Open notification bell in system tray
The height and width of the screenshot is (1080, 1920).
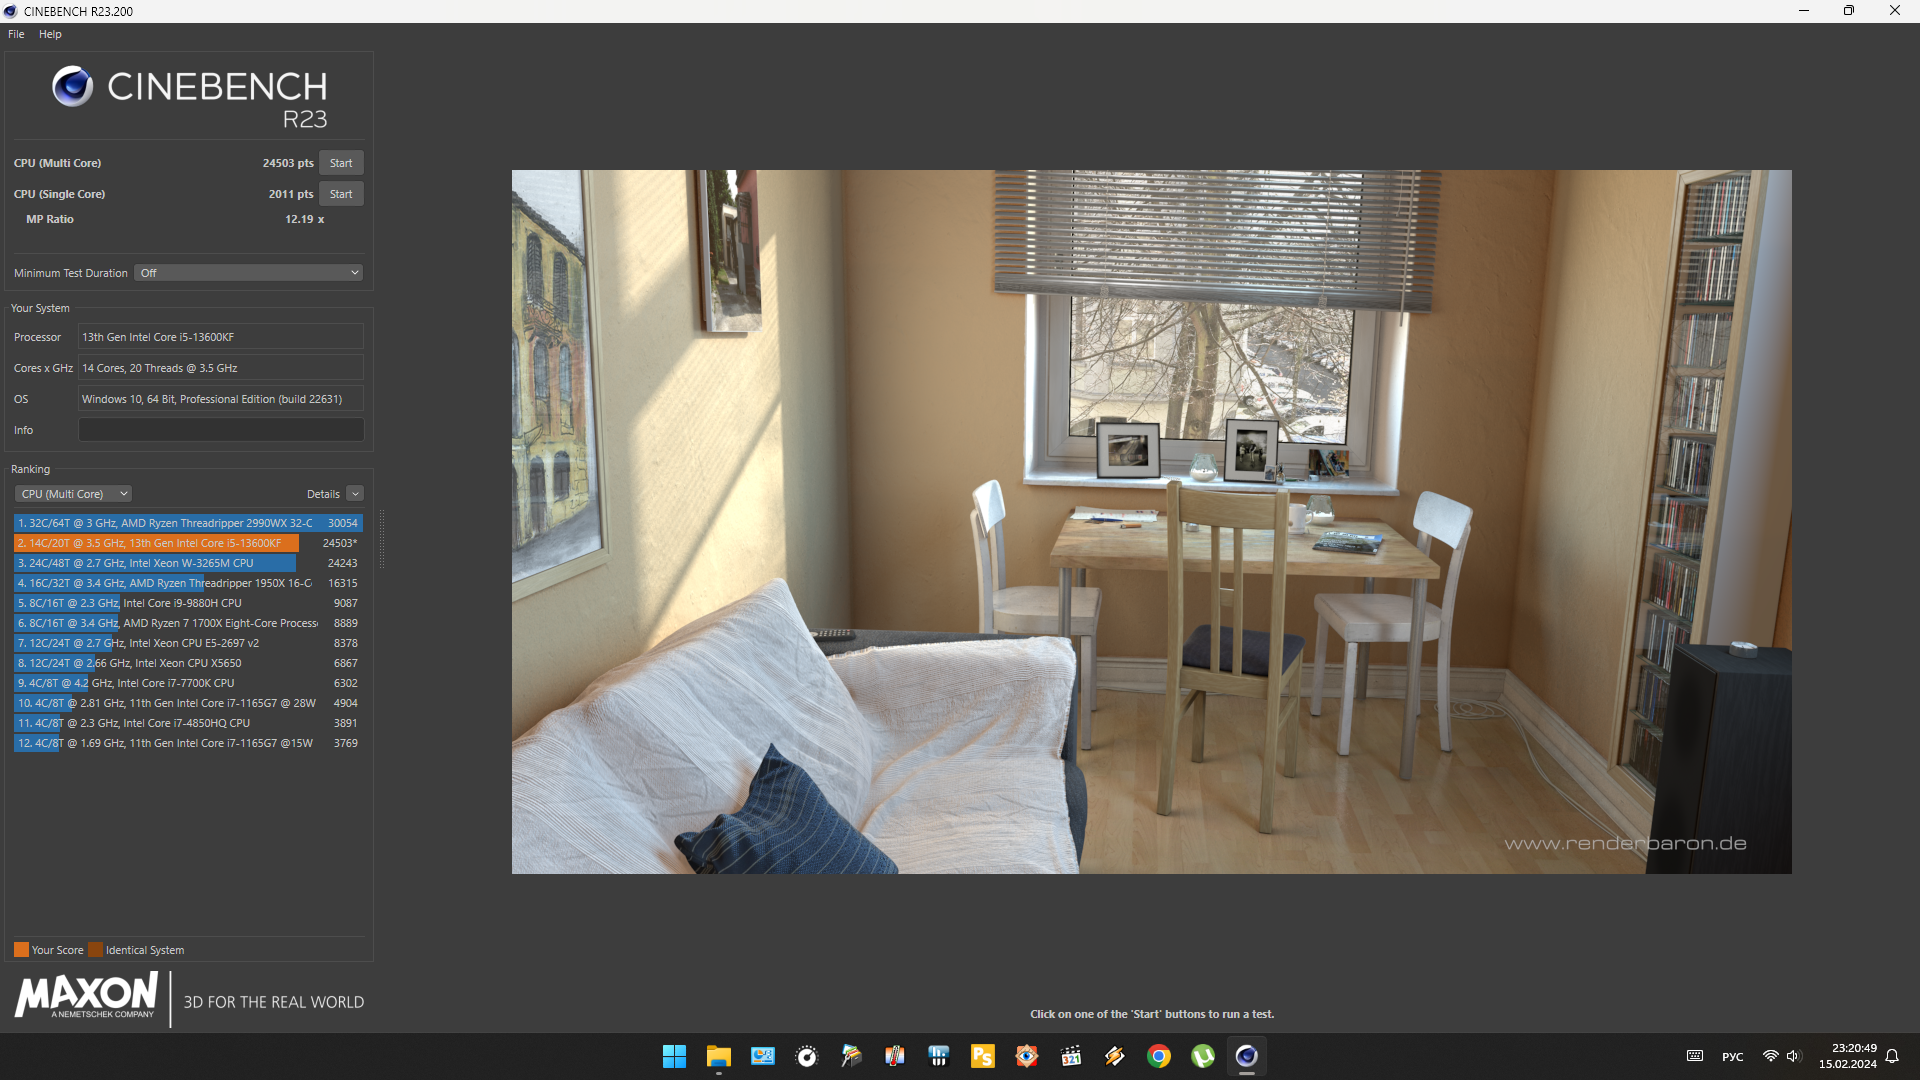[x=1892, y=1056]
